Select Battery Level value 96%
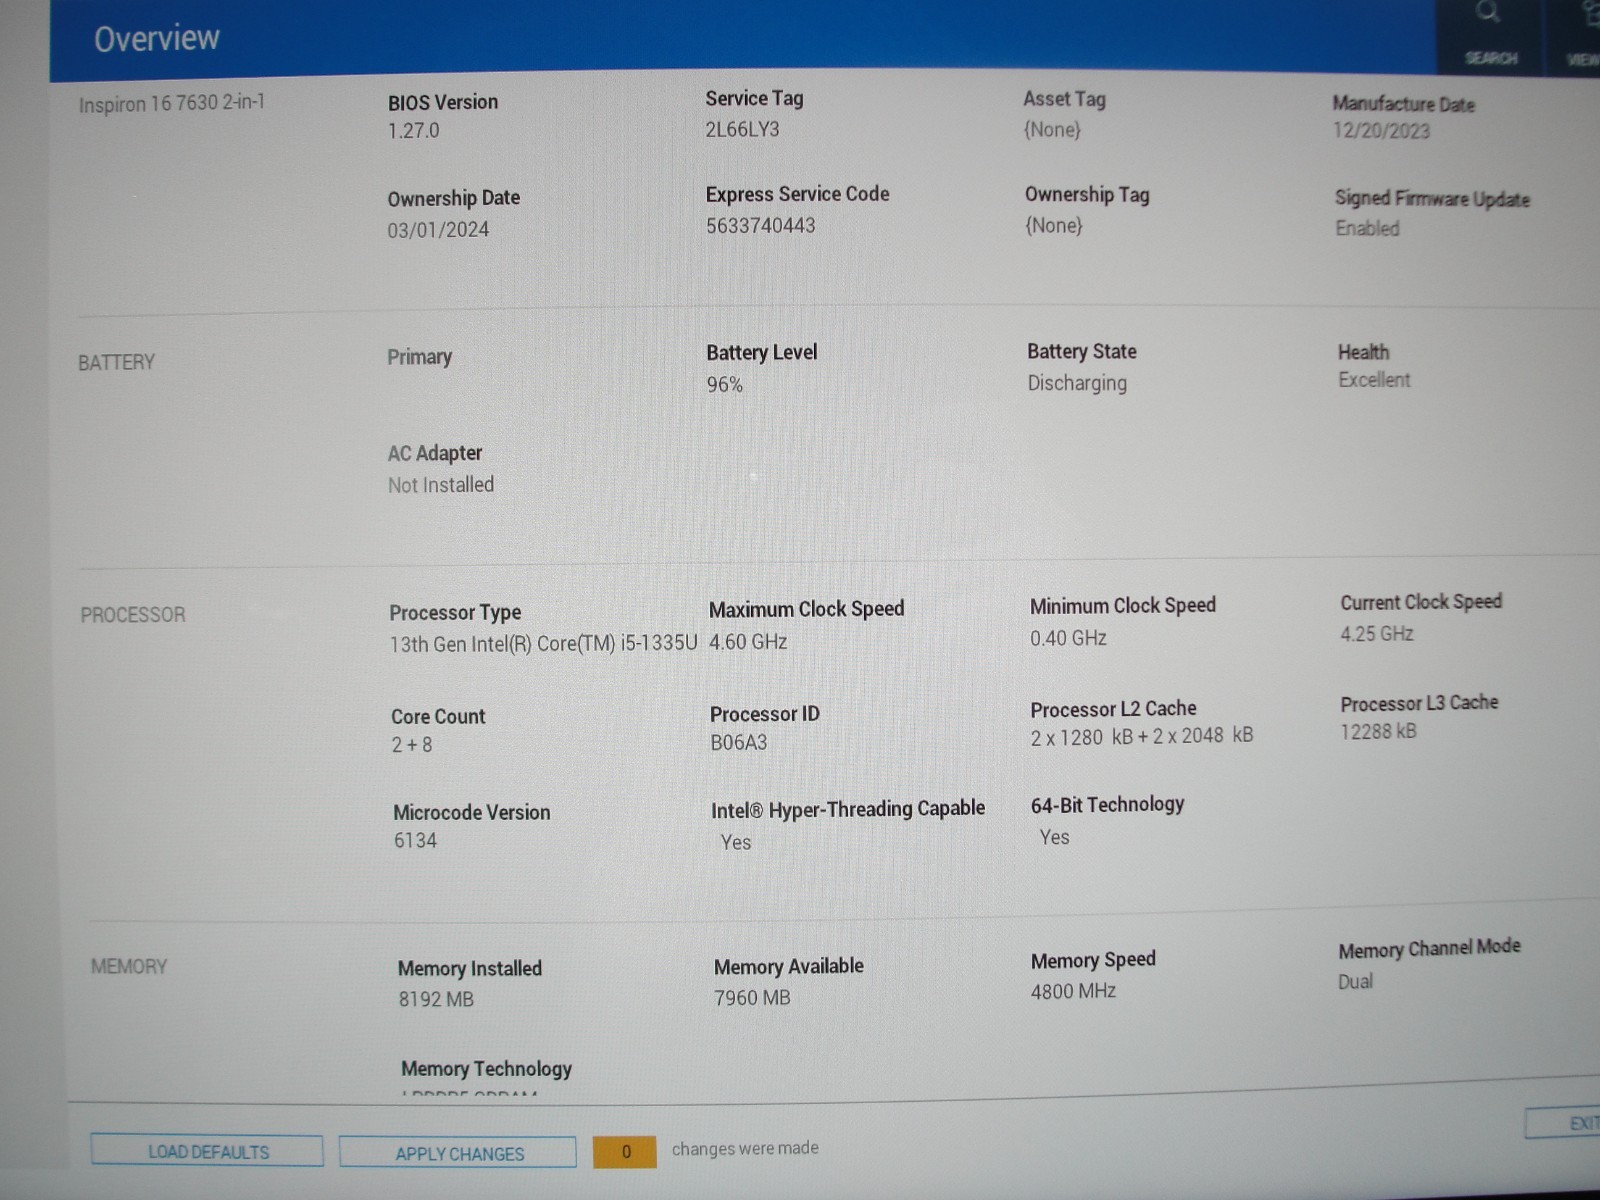Screen dimensions: 1600x1200 tap(724, 385)
